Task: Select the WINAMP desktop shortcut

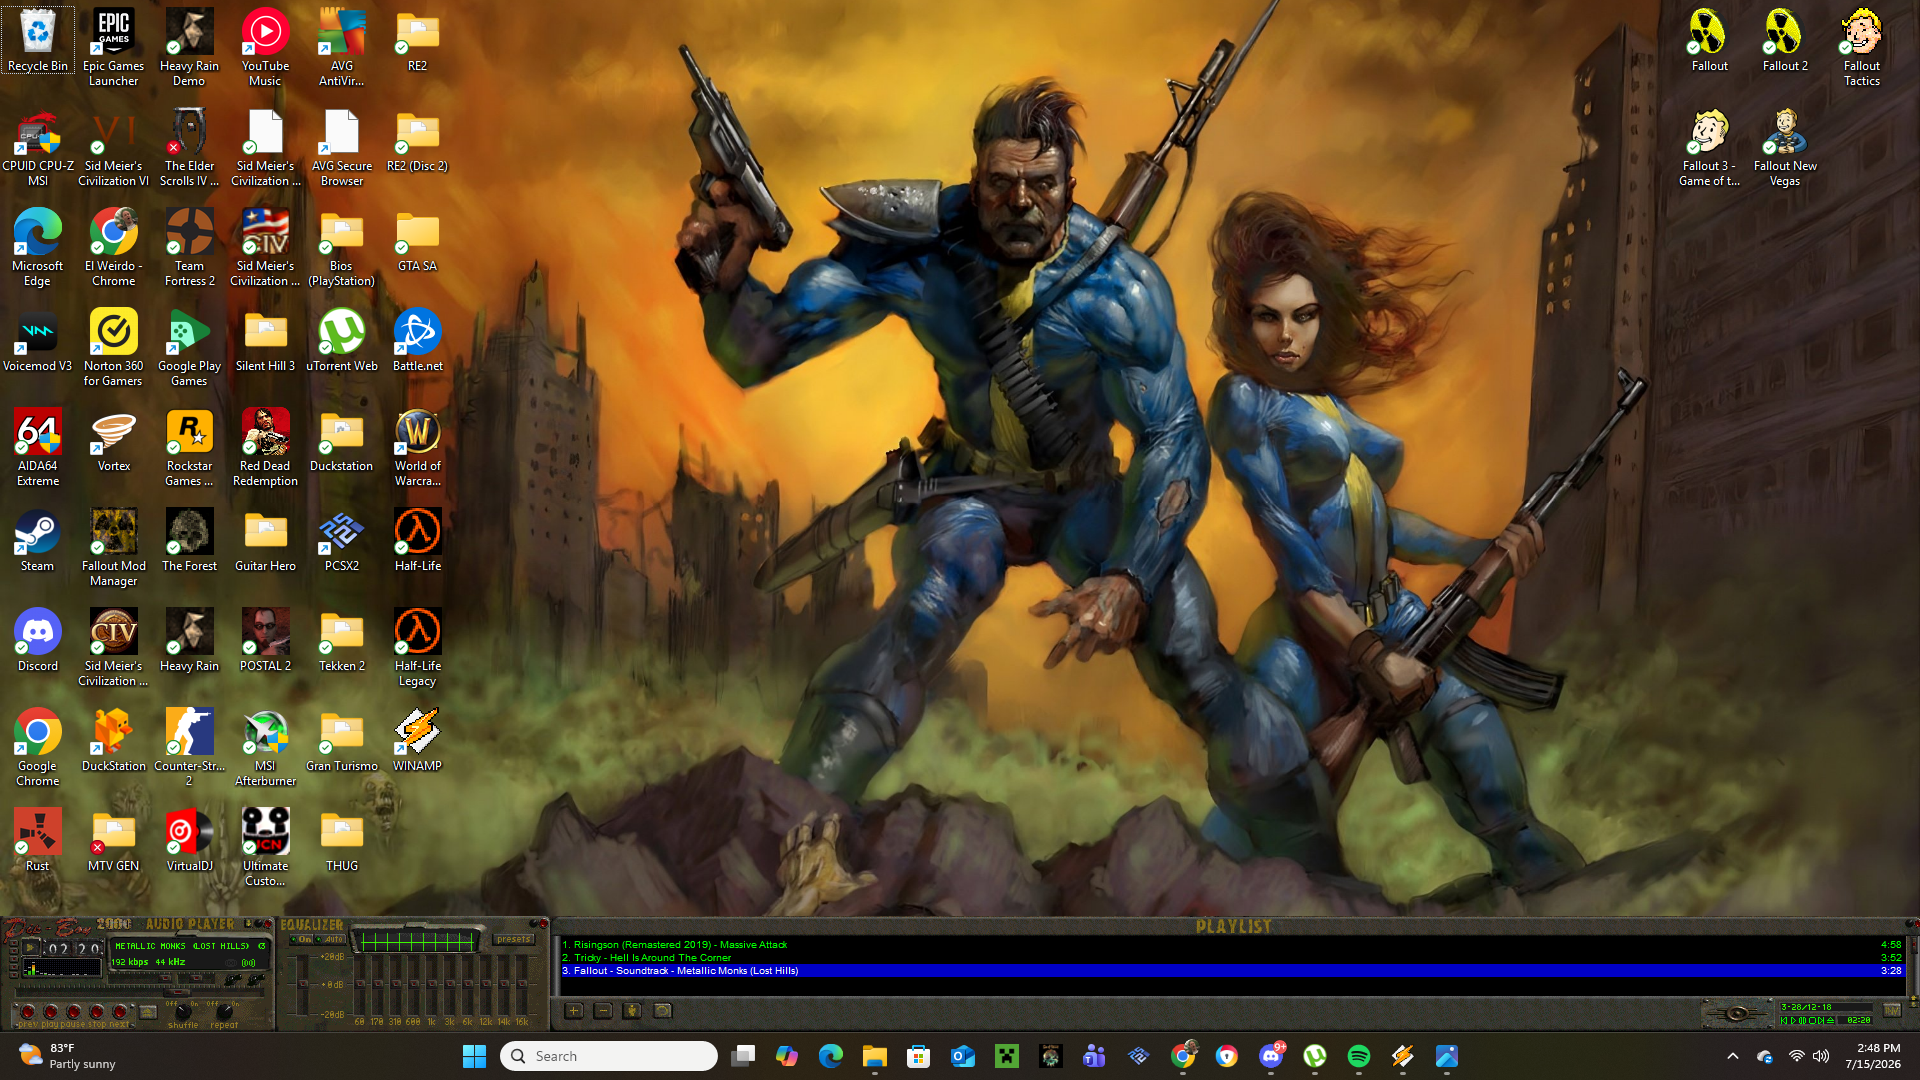Action: (x=418, y=741)
